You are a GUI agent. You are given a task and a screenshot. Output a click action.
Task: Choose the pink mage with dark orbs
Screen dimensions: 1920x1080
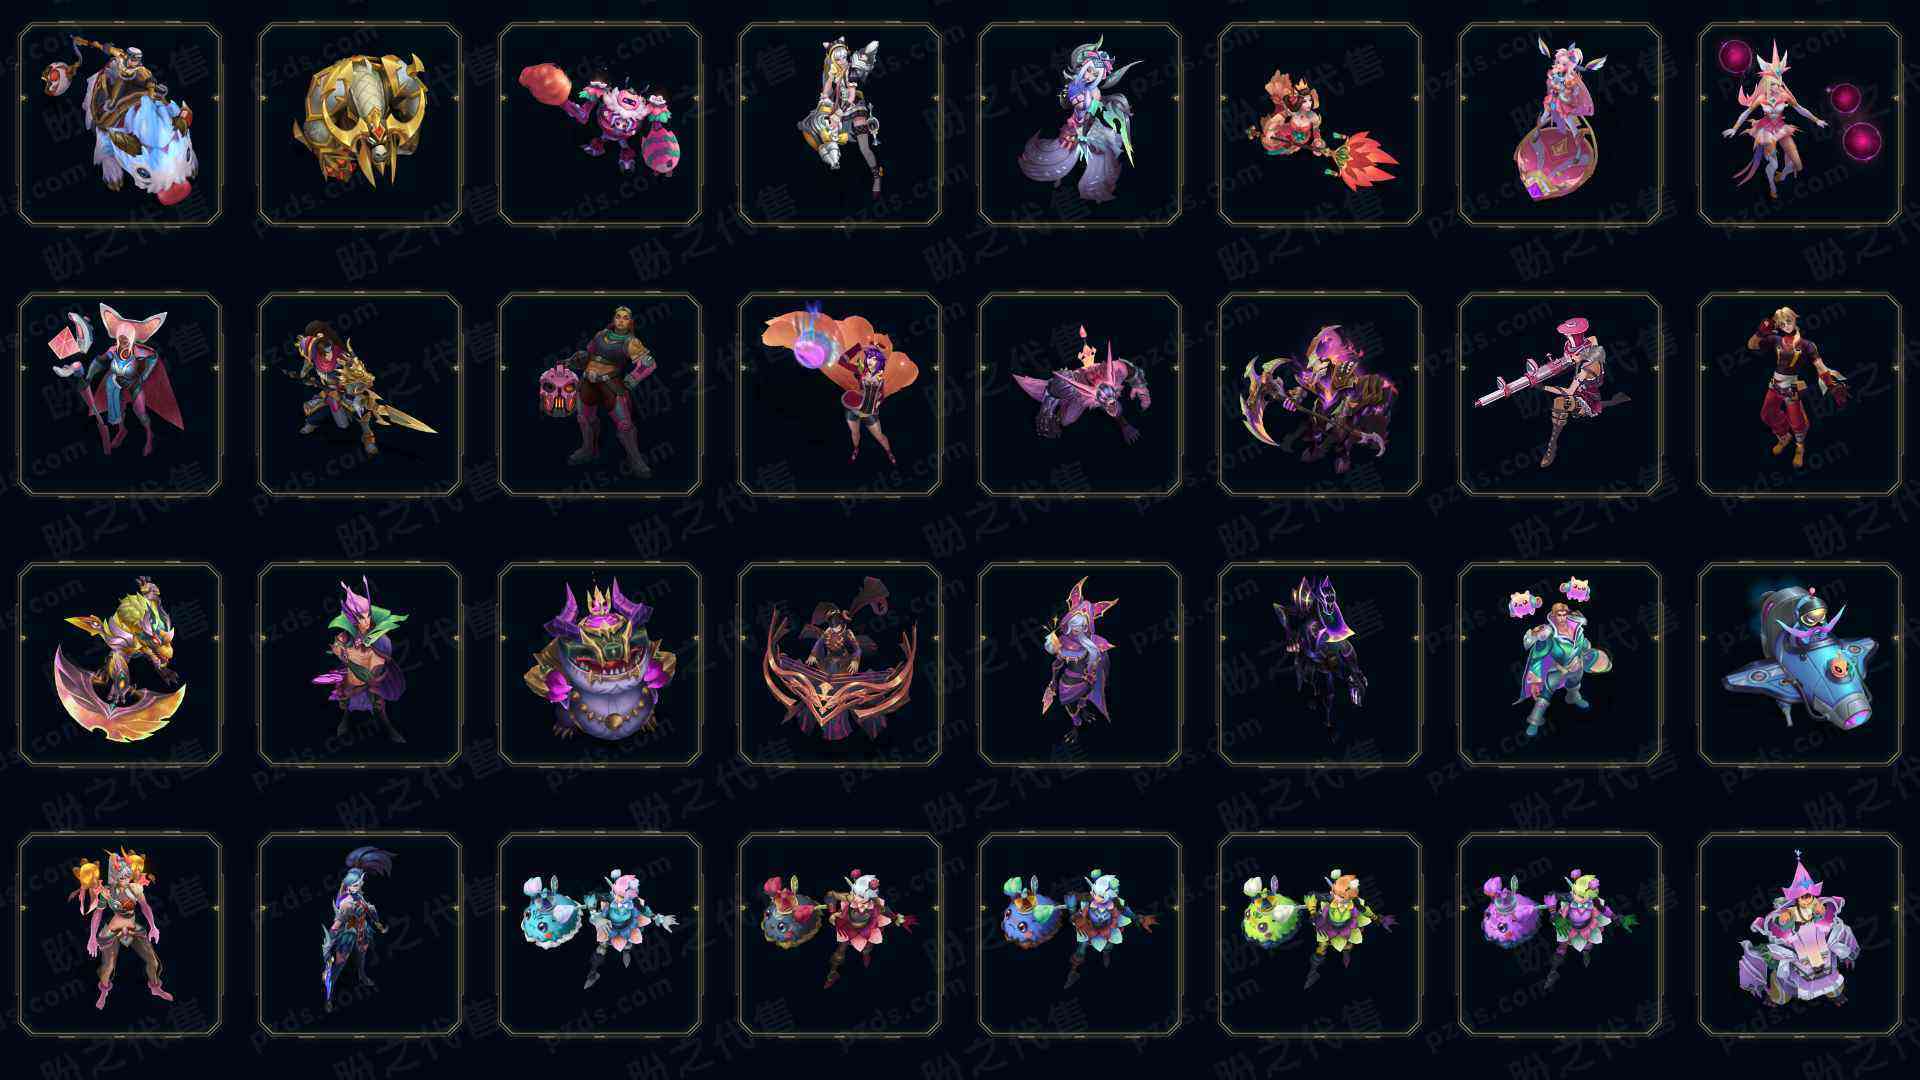coord(1800,125)
